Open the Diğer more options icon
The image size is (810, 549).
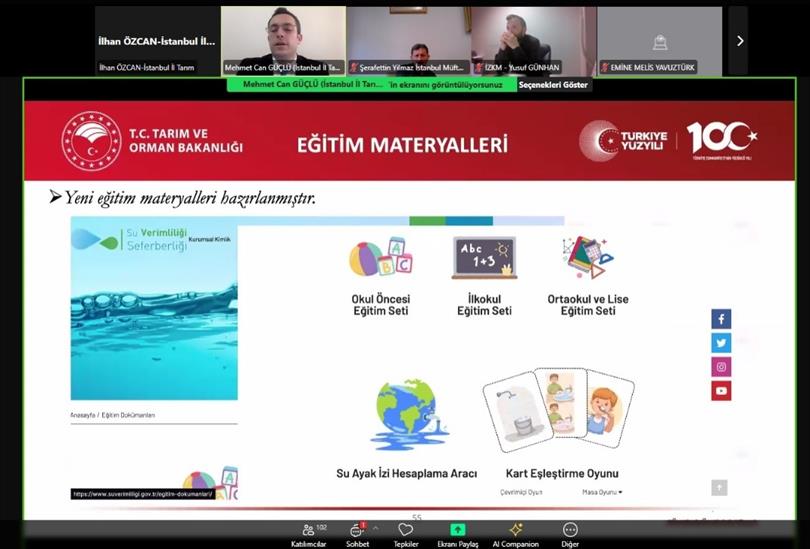[570, 530]
